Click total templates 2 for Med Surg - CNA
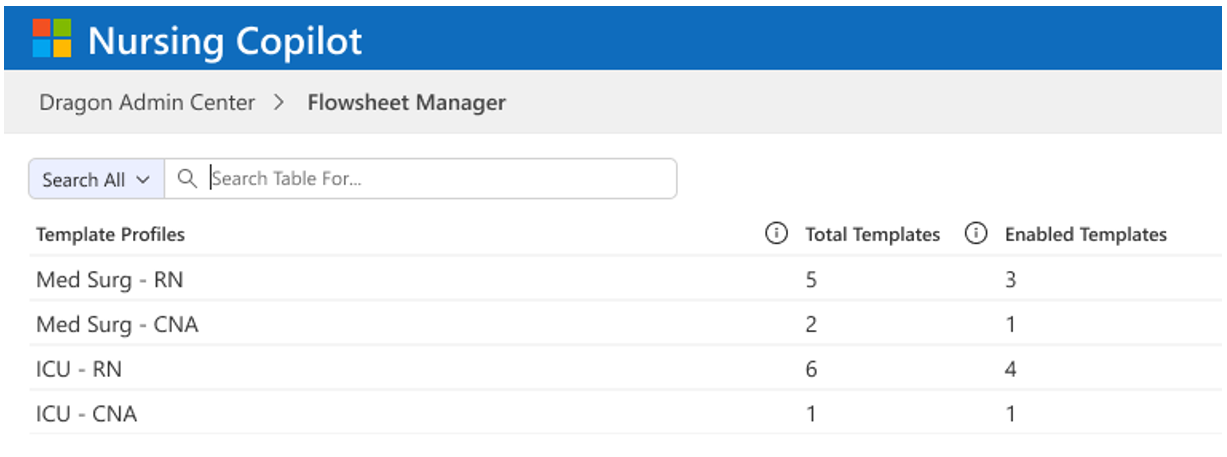Screen dimensions: 1227x457 coord(811,324)
